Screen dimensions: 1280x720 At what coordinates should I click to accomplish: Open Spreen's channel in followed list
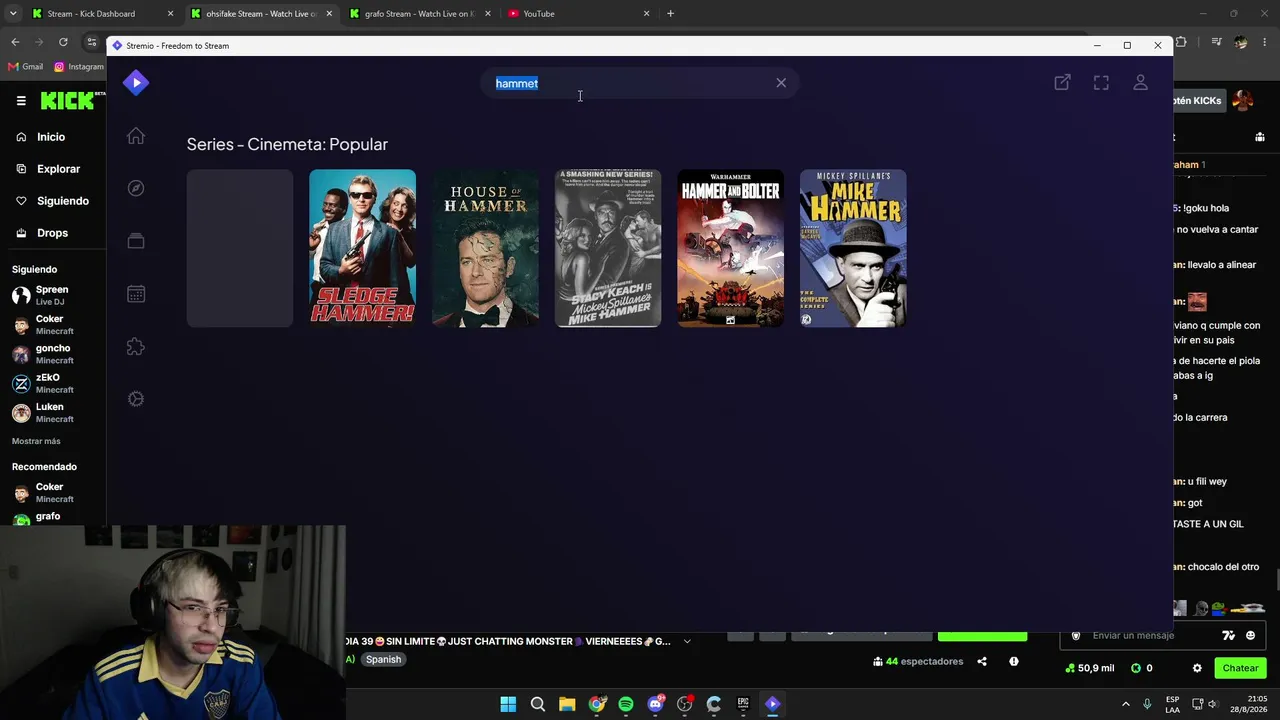pyautogui.click(x=53, y=295)
